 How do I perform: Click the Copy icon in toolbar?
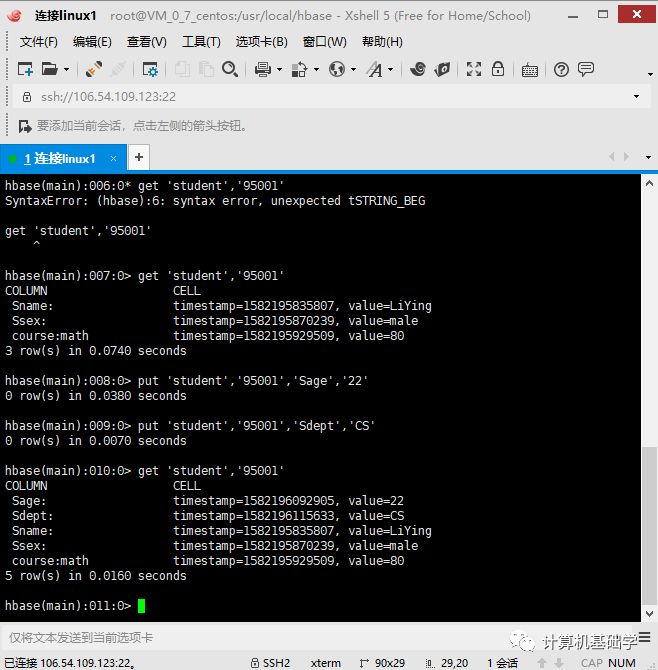point(182,69)
